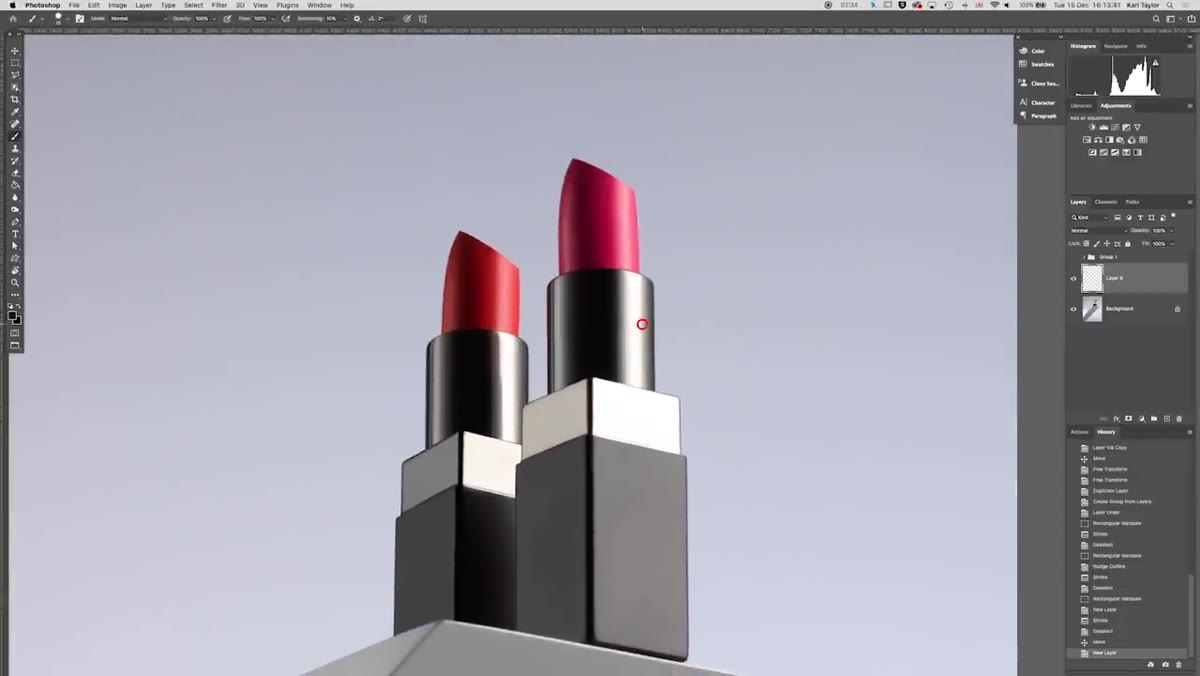Select the Move tool

(x=14, y=51)
